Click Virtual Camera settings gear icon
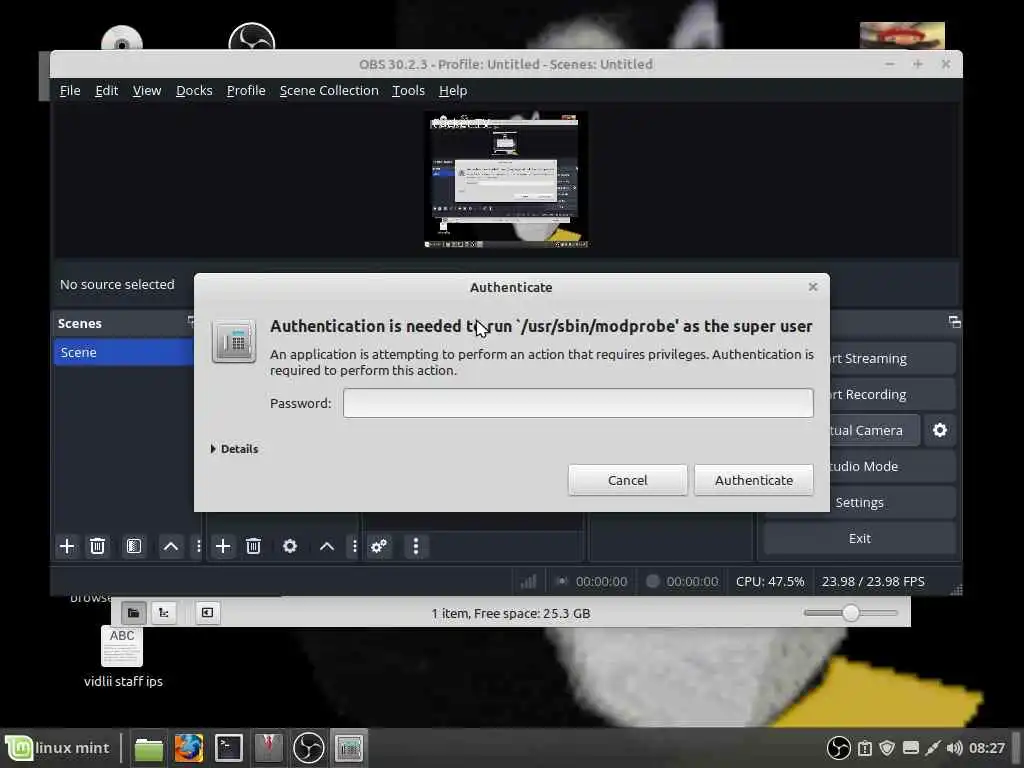This screenshot has width=1024, height=768. point(940,430)
